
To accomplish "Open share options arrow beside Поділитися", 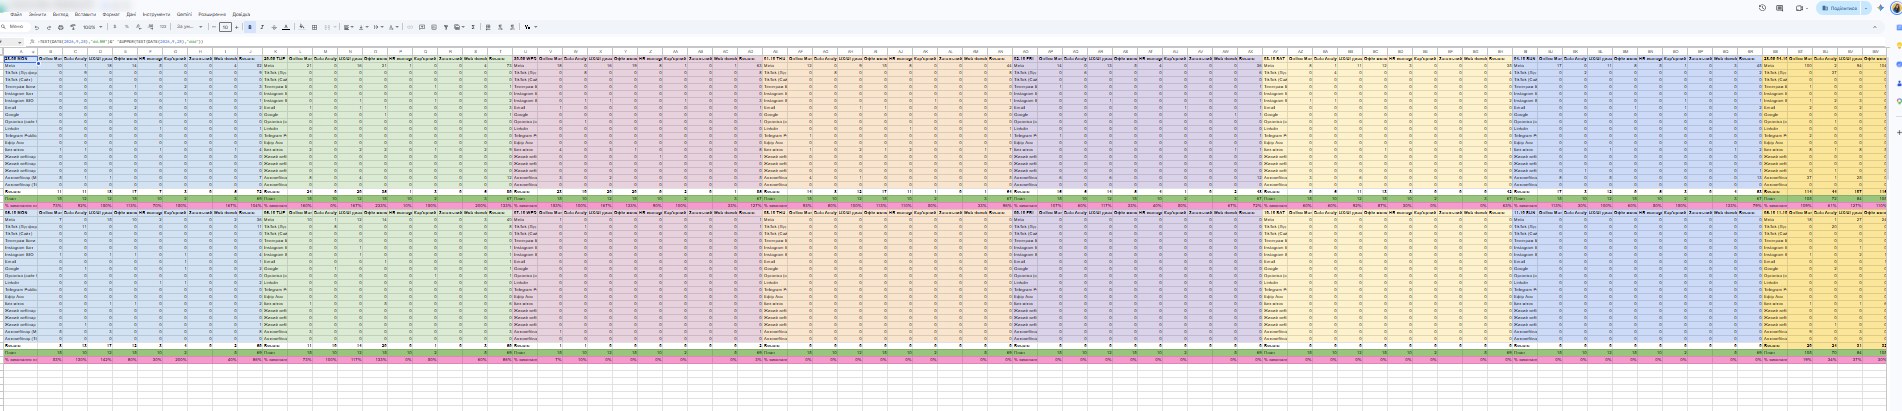I will pos(1866,8).
